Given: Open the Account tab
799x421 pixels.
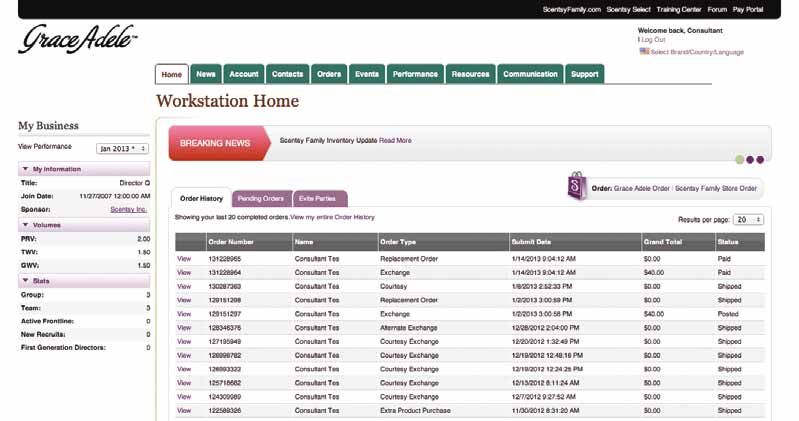Looking at the screenshot, I should click(244, 74).
